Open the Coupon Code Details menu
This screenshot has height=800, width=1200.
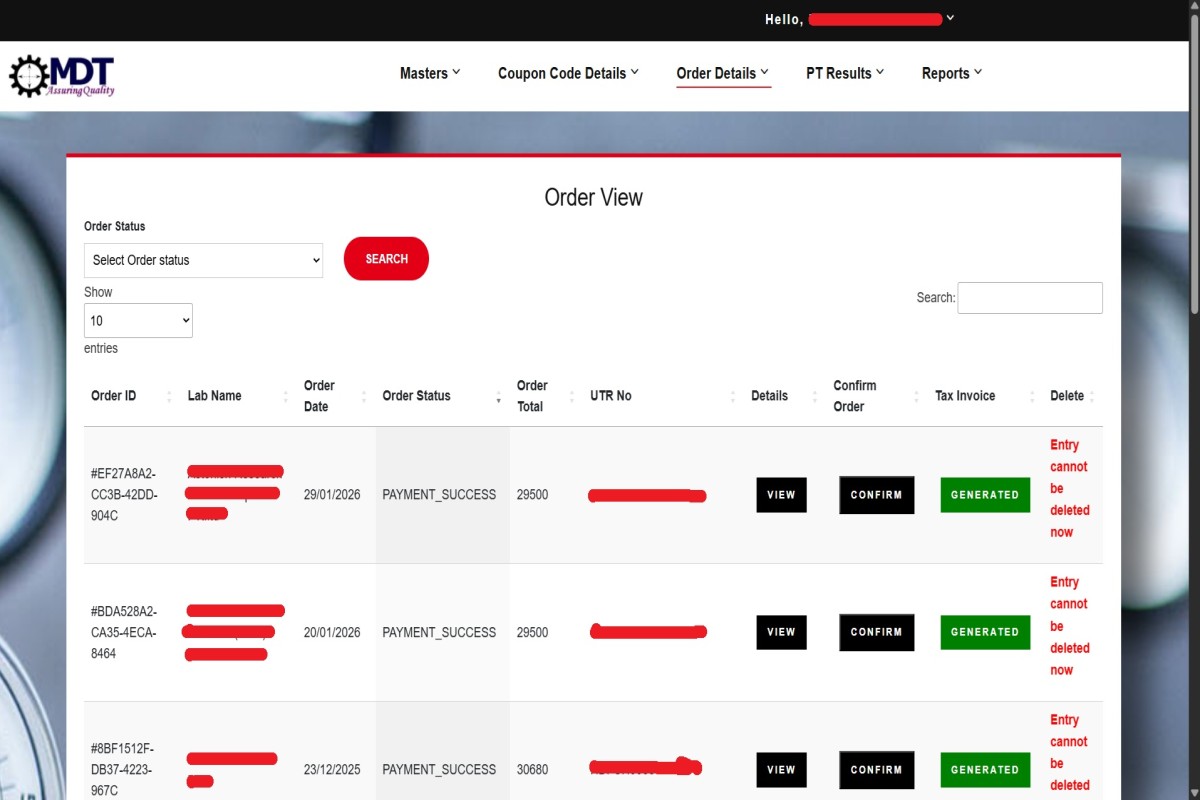click(x=568, y=73)
